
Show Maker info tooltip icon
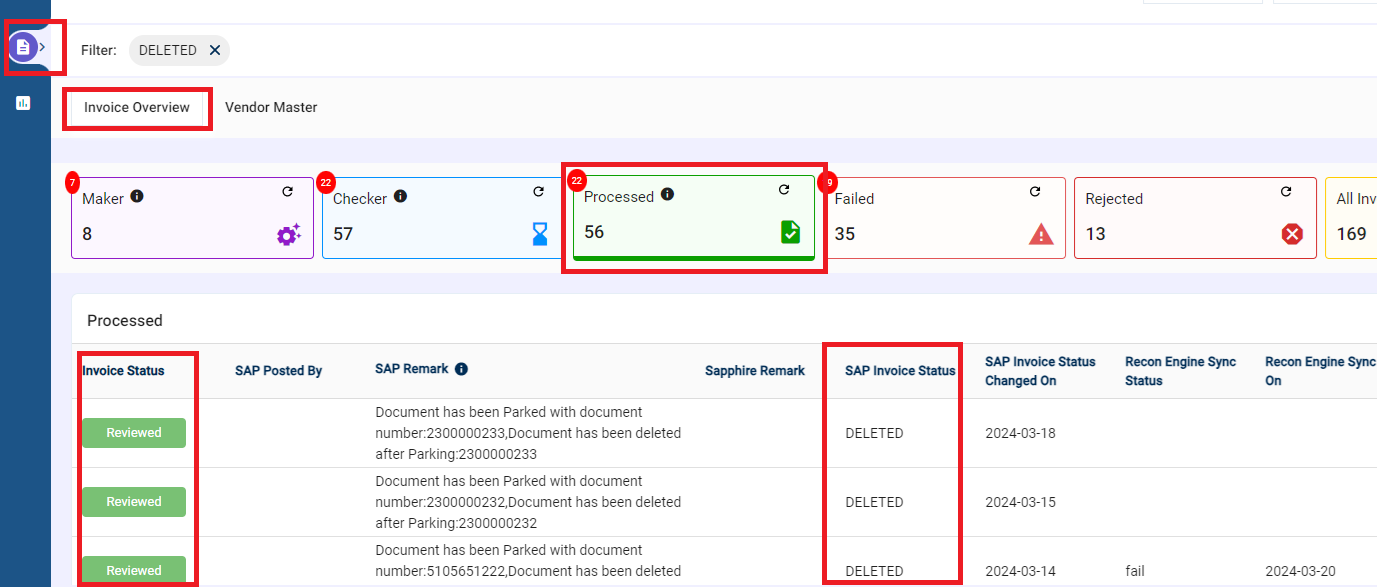137,196
